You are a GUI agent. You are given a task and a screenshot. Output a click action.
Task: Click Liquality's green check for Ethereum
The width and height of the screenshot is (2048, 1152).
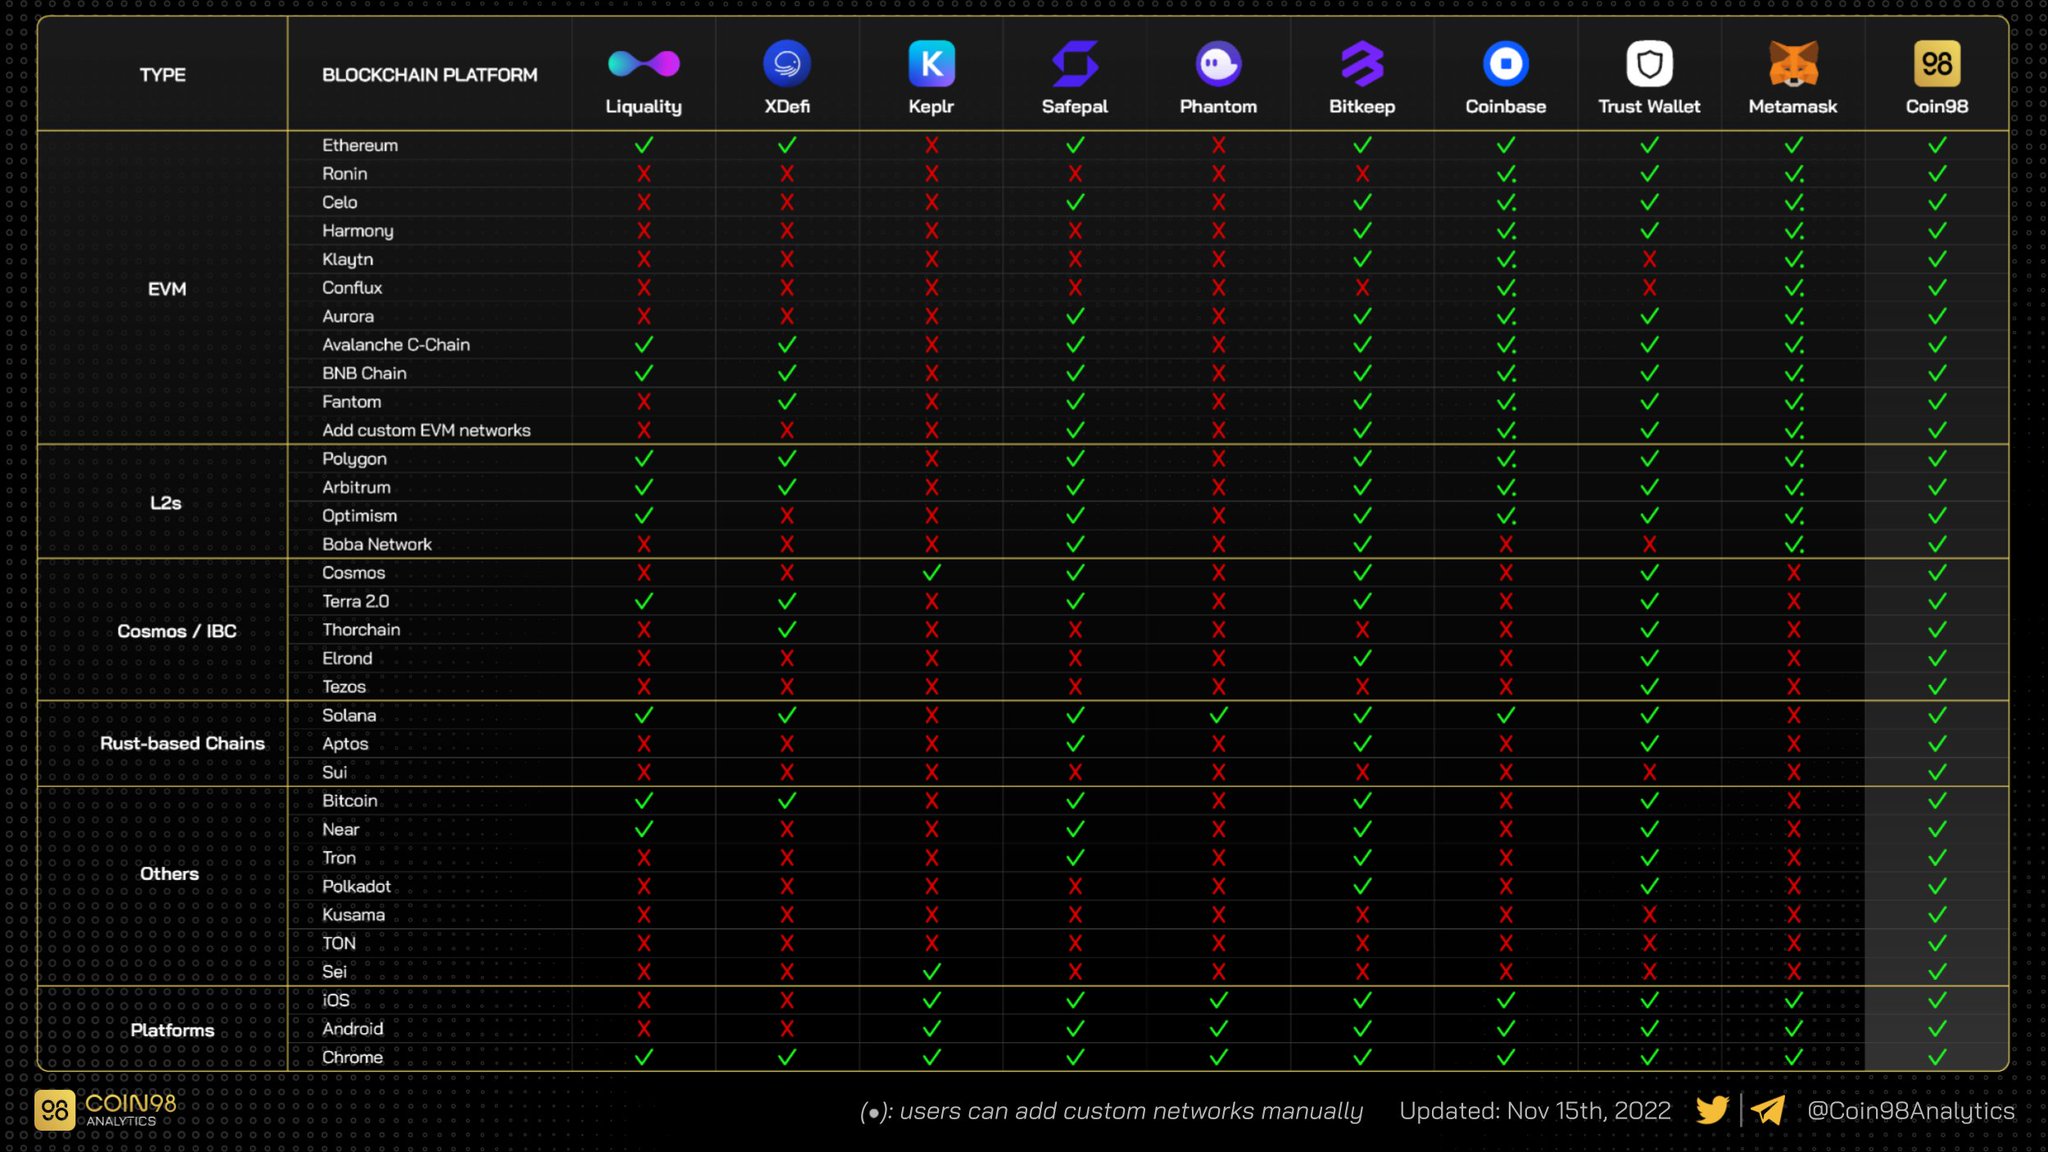644,145
